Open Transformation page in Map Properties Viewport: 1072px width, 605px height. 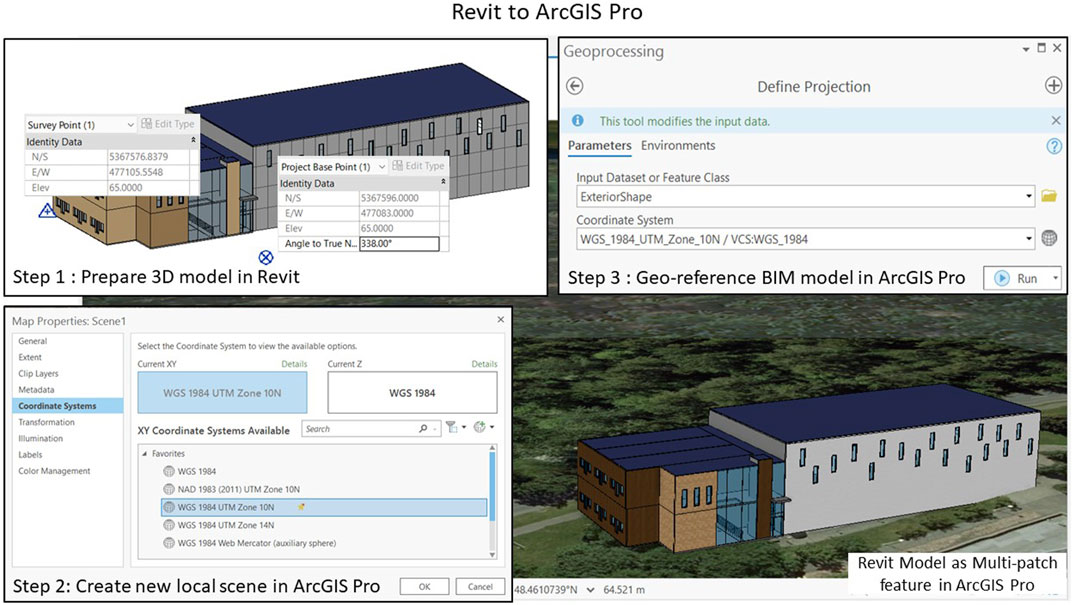point(46,422)
